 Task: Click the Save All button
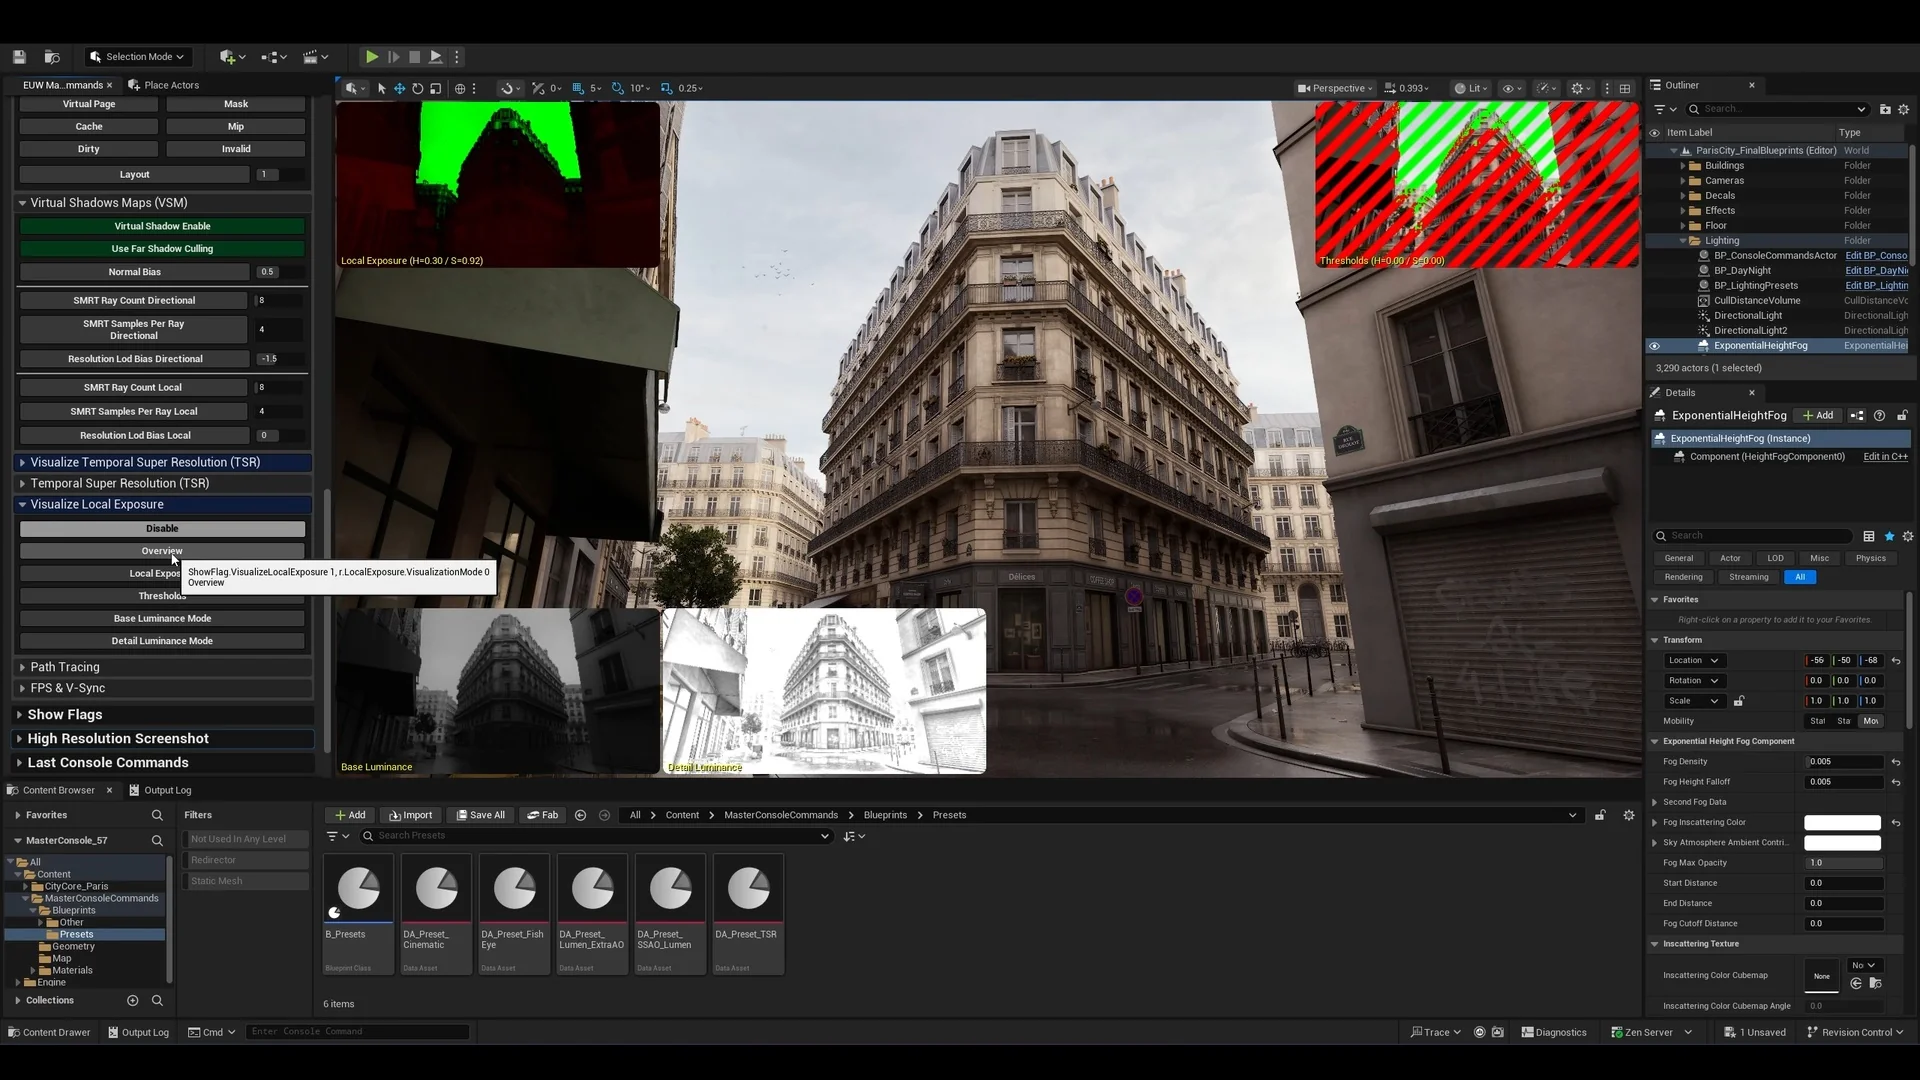(480, 815)
